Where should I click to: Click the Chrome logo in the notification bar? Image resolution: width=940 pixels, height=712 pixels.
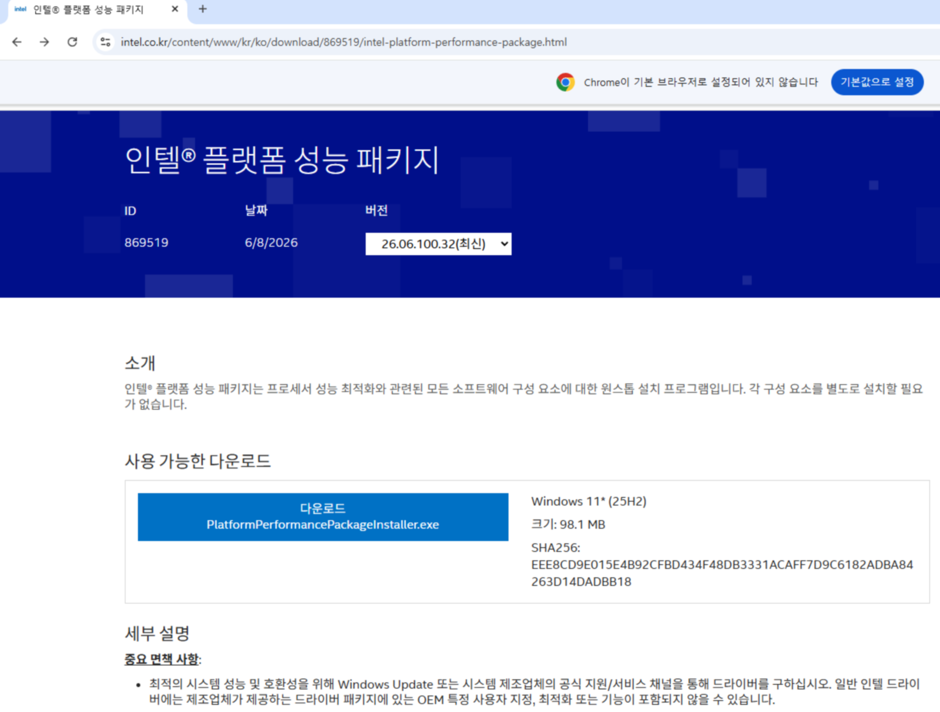point(565,82)
